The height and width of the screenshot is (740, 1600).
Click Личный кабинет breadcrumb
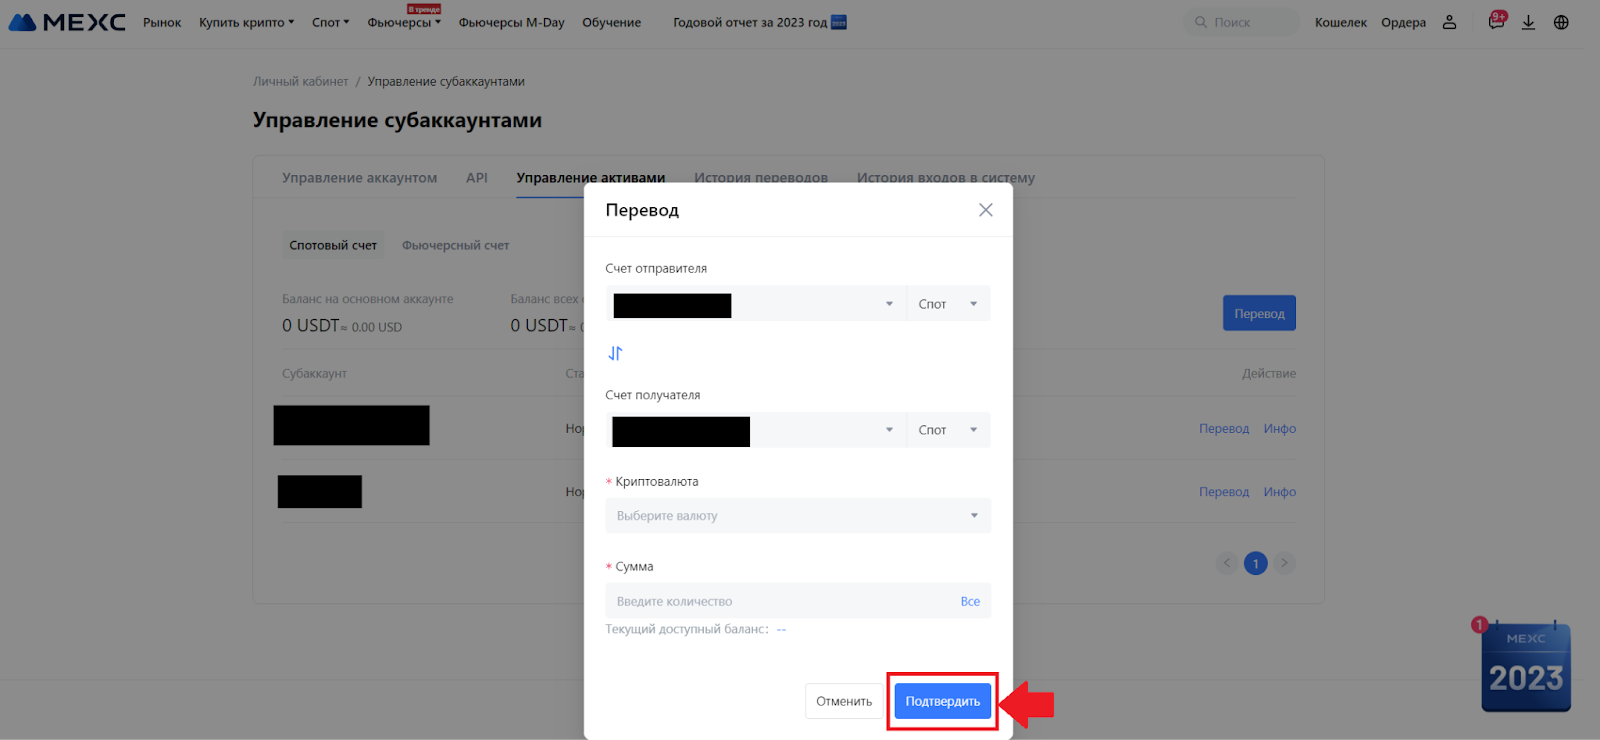pyautogui.click(x=301, y=81)
